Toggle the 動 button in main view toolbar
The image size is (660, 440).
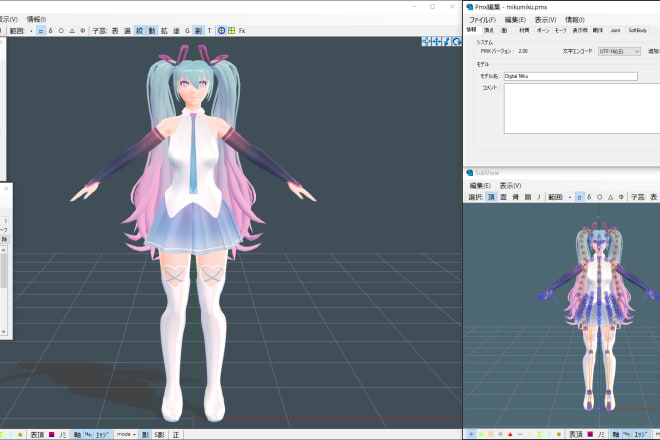pos(152,31)
